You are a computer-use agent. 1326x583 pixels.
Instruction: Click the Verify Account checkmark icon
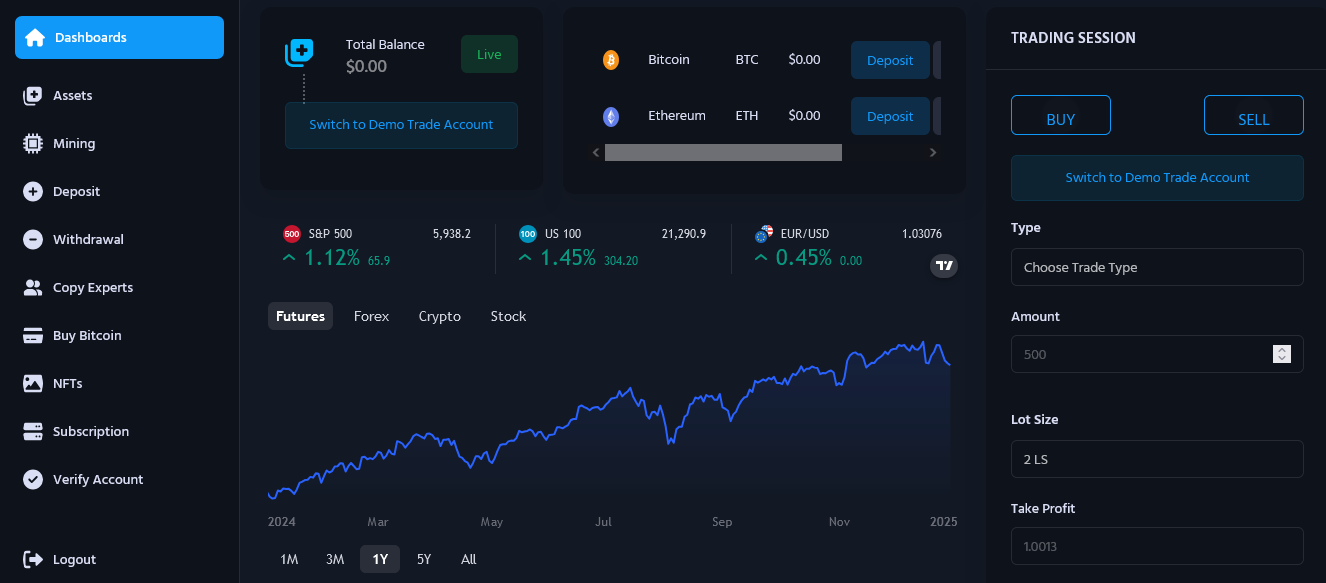33,479
